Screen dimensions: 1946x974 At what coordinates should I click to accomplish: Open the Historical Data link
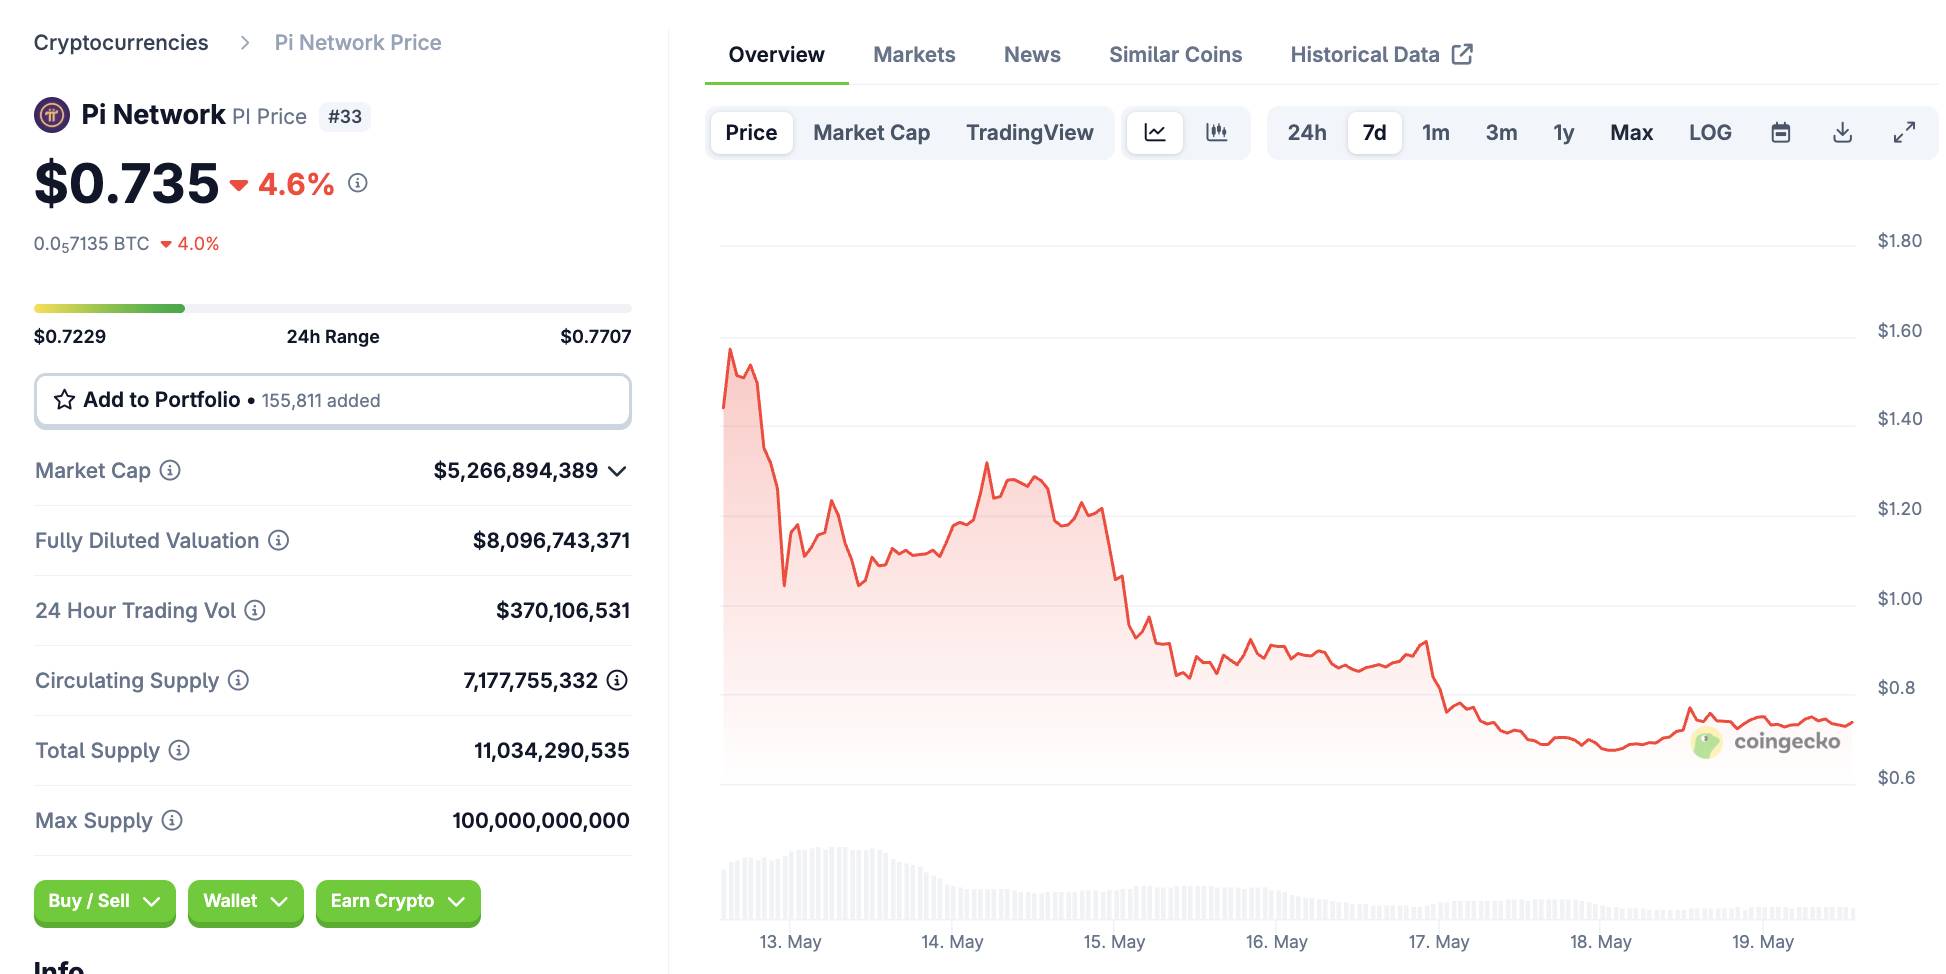click(1380, 54)
